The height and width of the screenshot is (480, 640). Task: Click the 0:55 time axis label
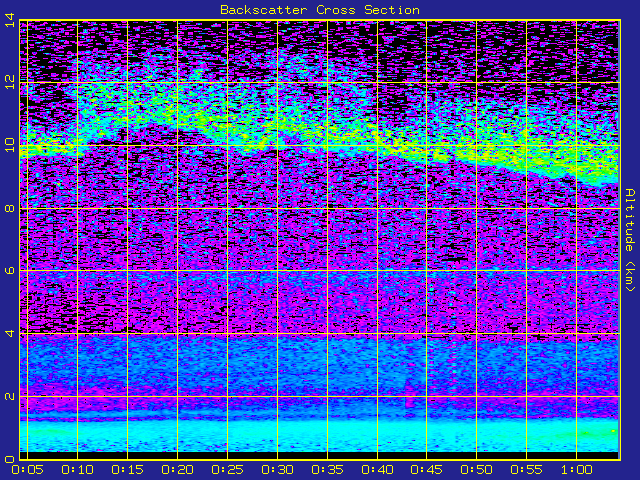point(527,470)
